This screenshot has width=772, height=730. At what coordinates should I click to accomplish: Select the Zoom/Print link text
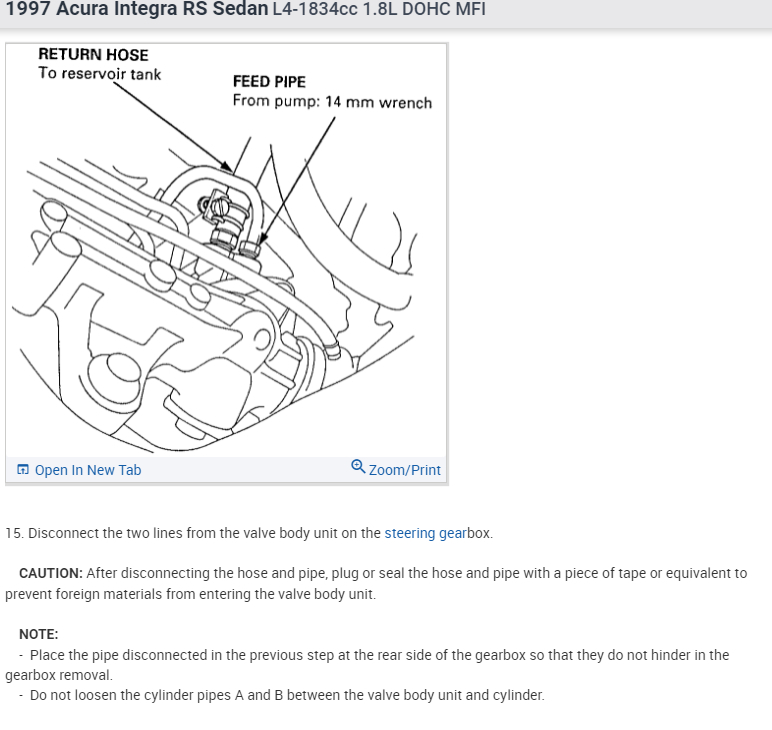(x=405, y=470)
